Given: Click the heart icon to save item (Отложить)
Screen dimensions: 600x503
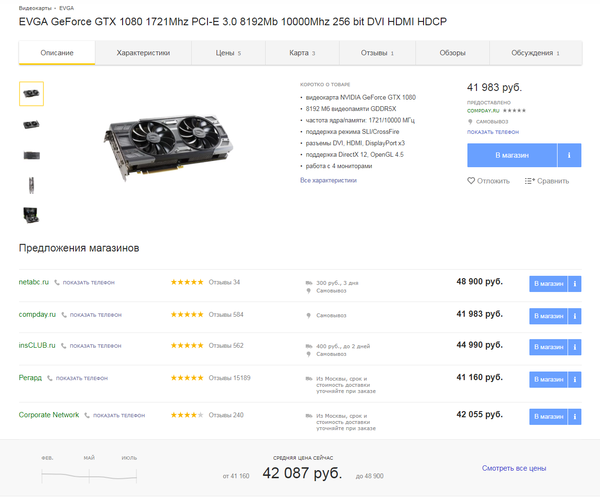Looking at the screenshot, I should pyautogui.click(x=472, y=181).
